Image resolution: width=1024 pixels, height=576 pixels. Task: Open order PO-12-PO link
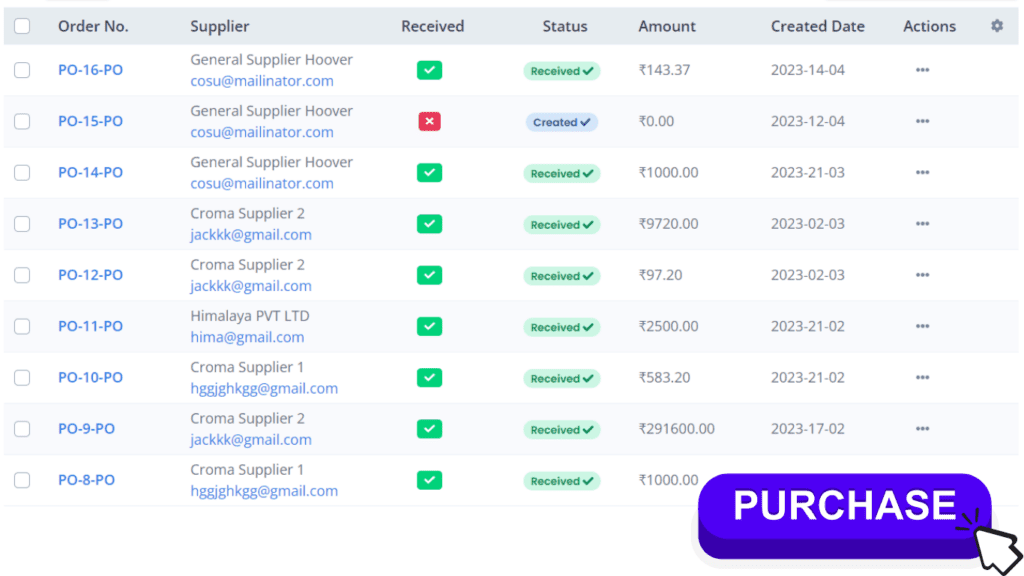click(x=90, y=275)
